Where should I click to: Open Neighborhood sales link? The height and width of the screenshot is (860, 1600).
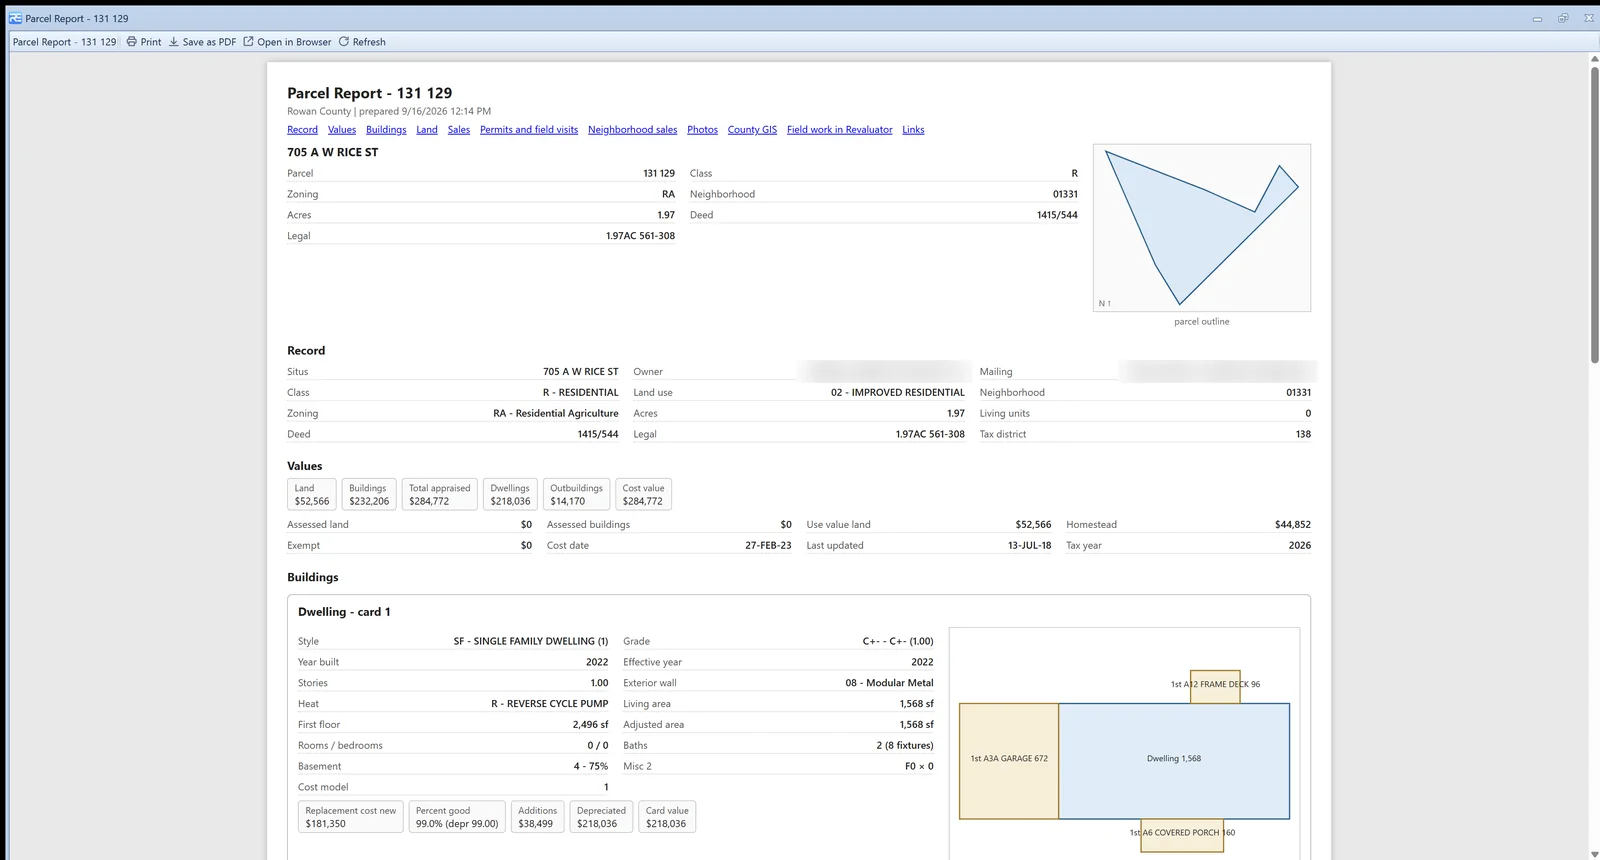tap(632, 130)
